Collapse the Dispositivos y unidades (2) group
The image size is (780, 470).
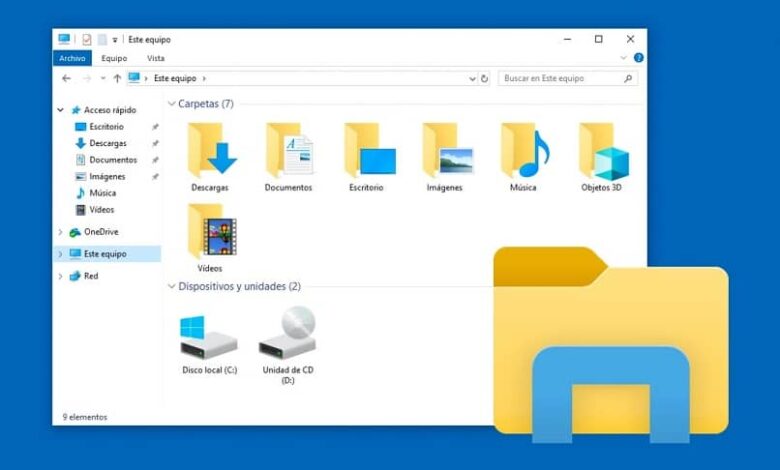coord(172,286)
